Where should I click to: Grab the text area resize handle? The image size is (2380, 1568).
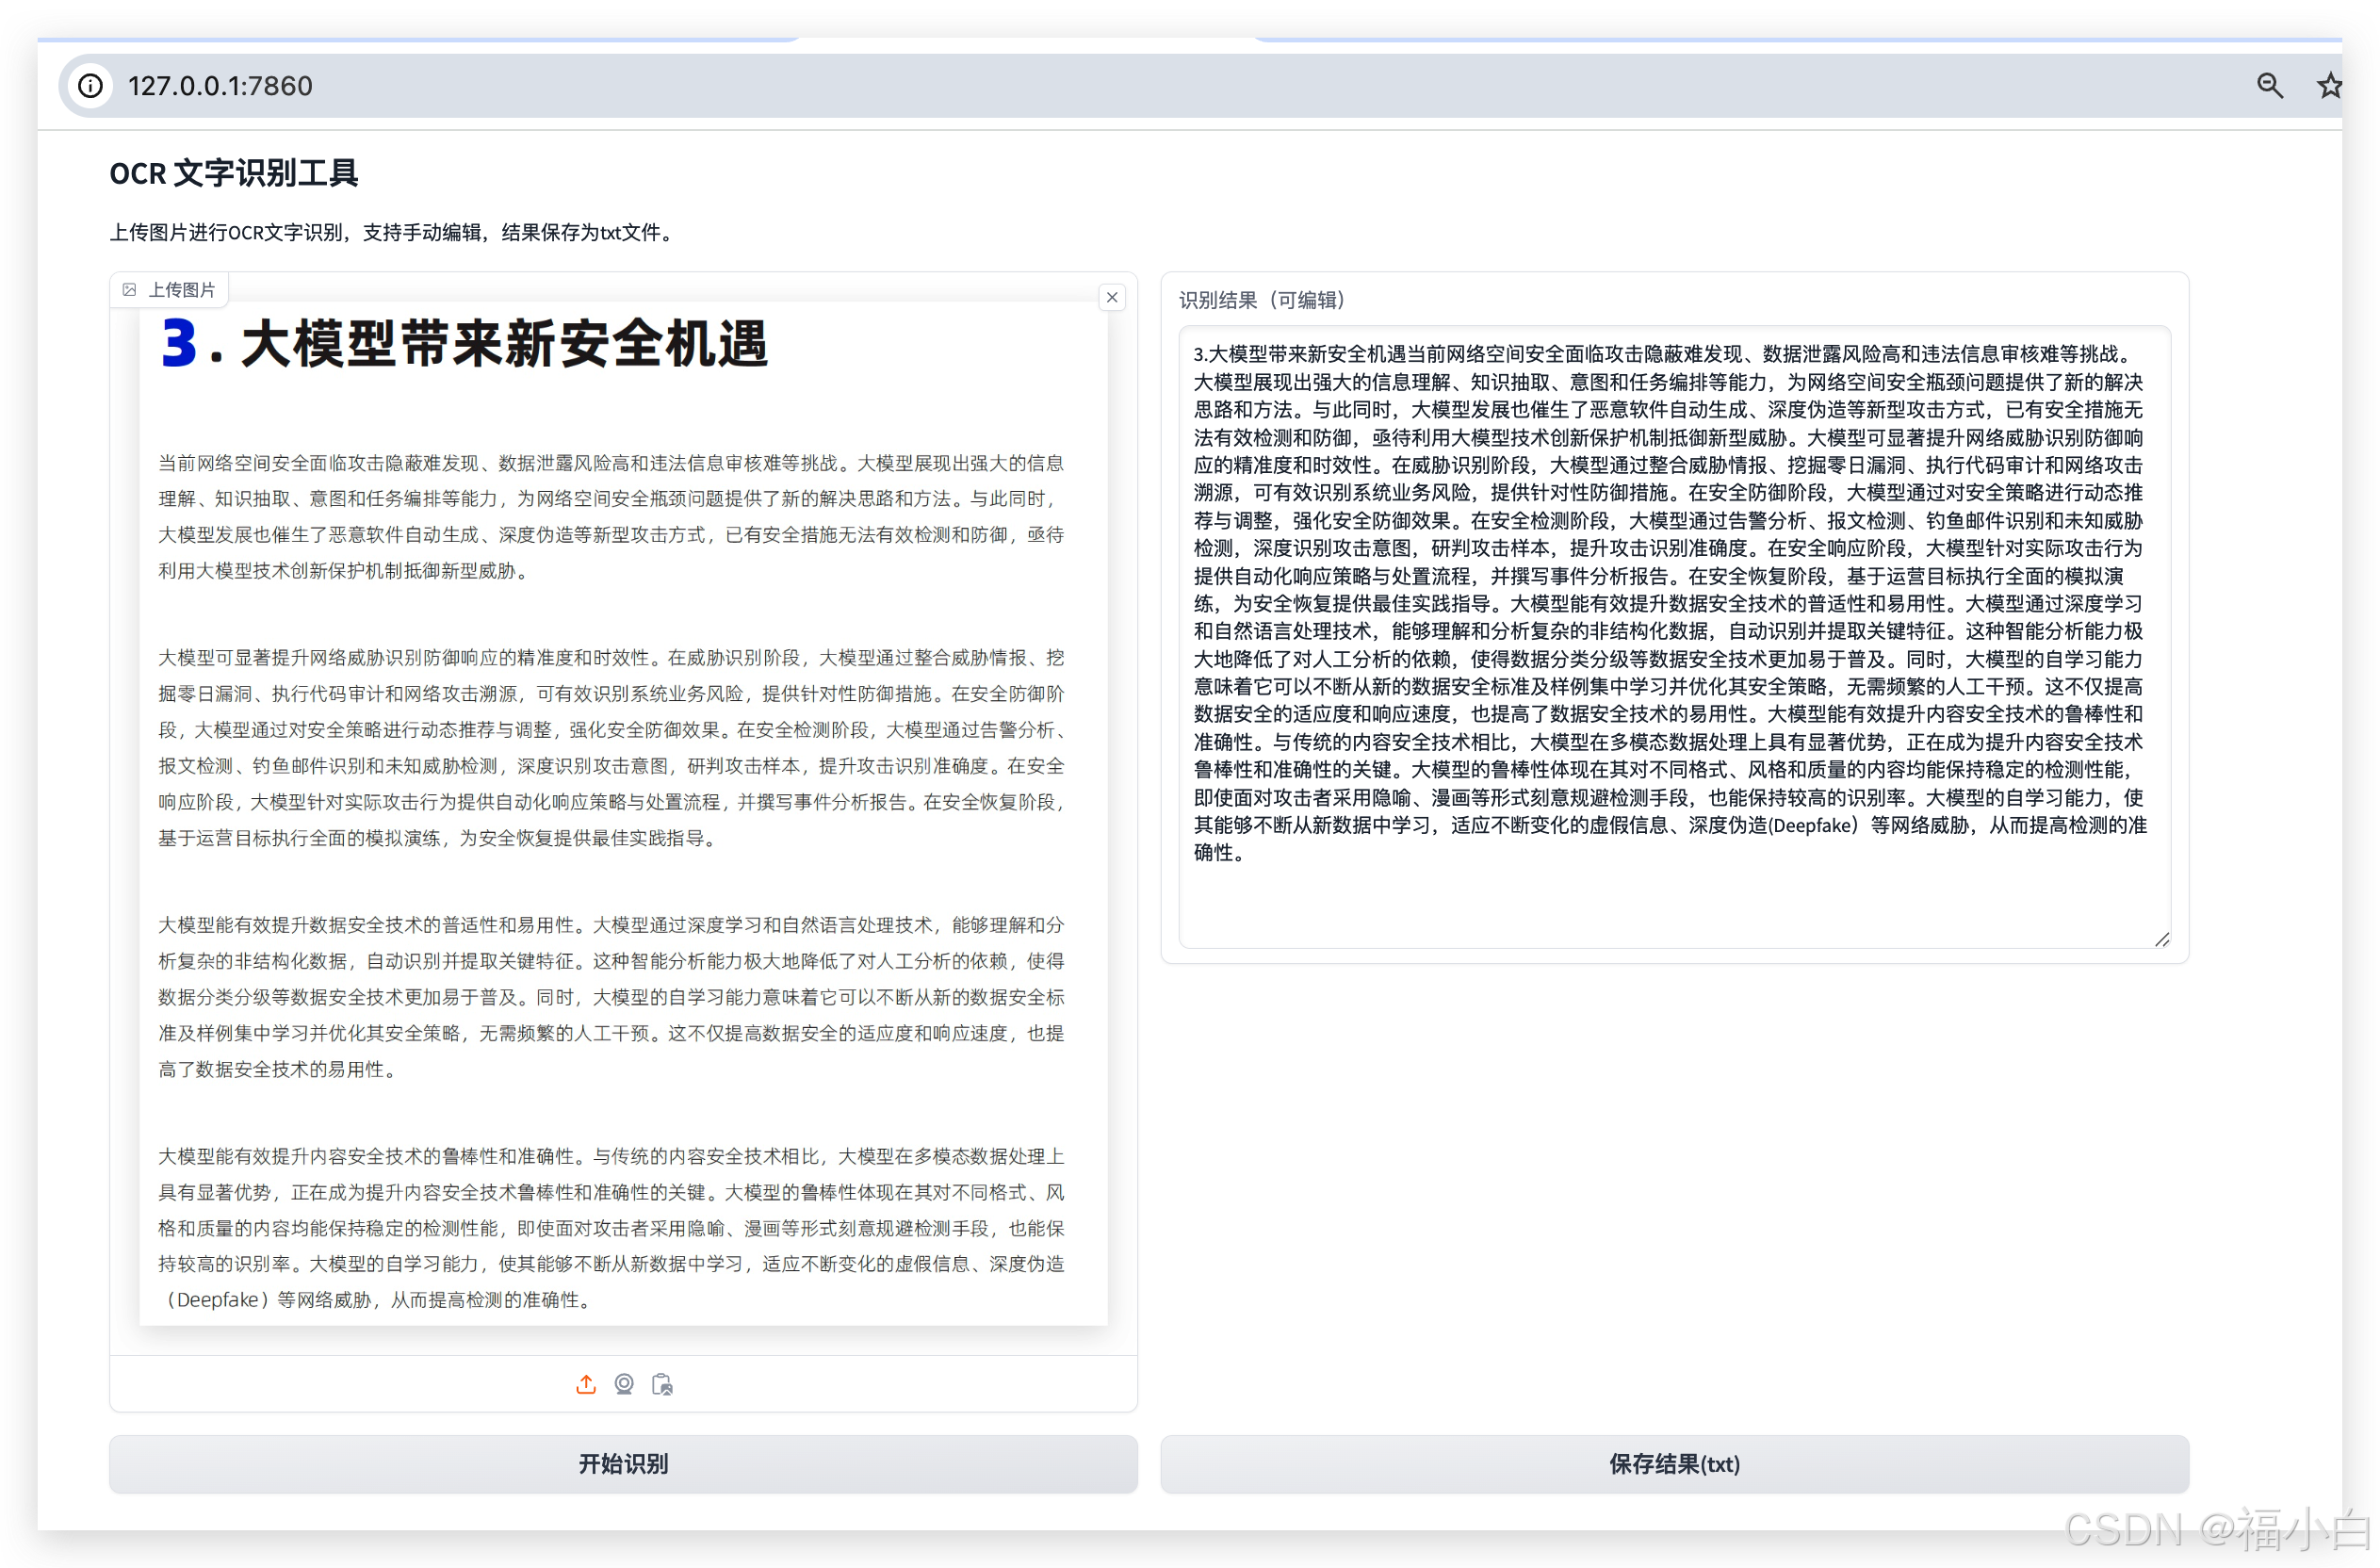click(2162, 939)
